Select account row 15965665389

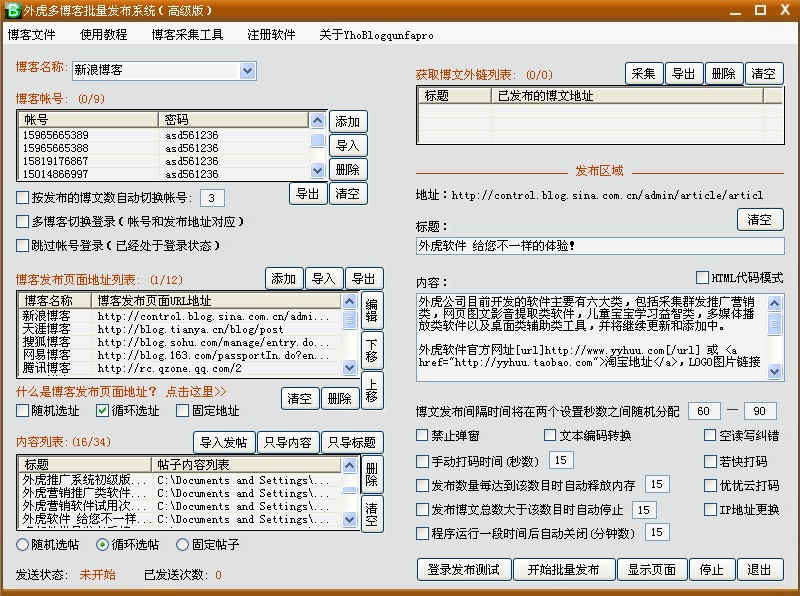[x=163, y=135]
